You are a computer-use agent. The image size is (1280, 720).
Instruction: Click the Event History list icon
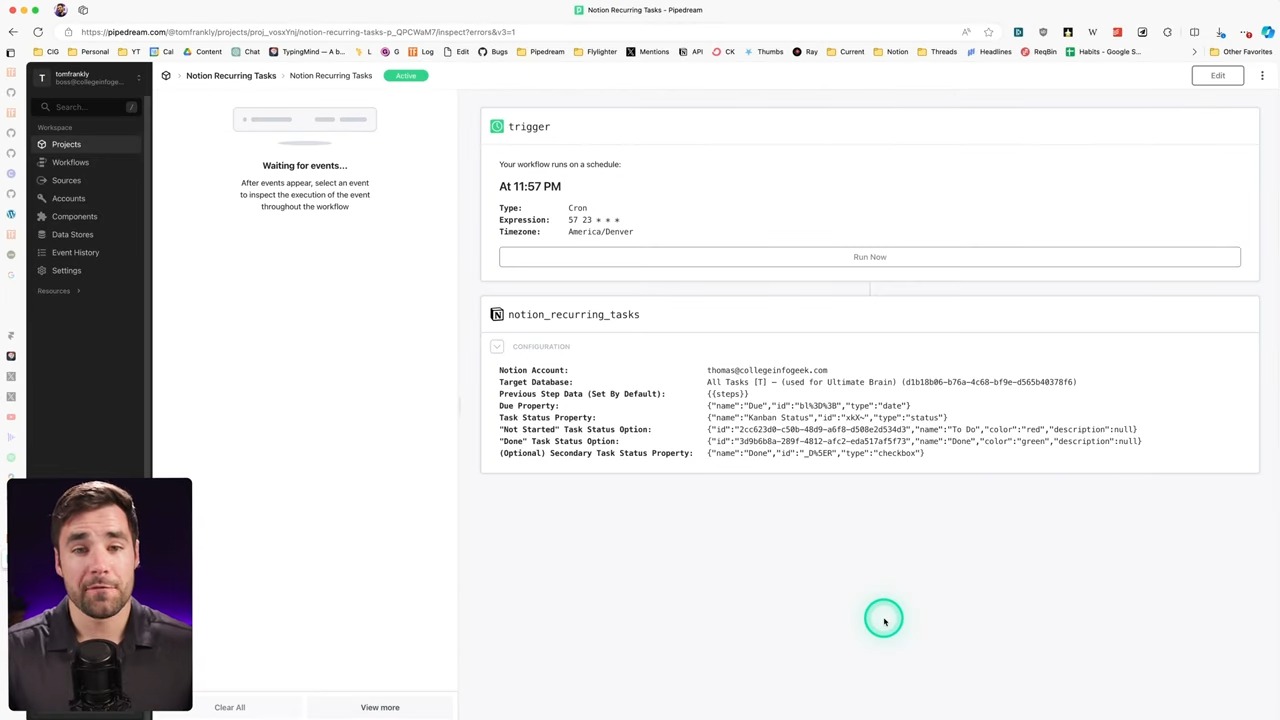[42, 252]
